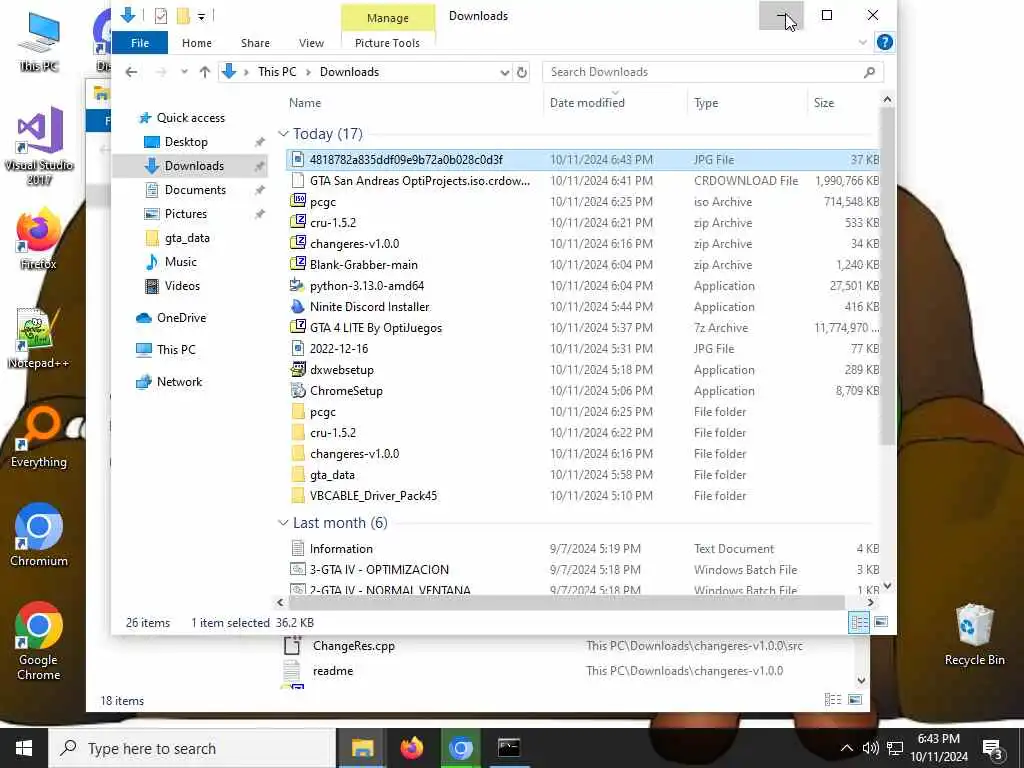Sort by the Size column header
This screenshot has height=768, width=1024.
[x=824, y=103]
